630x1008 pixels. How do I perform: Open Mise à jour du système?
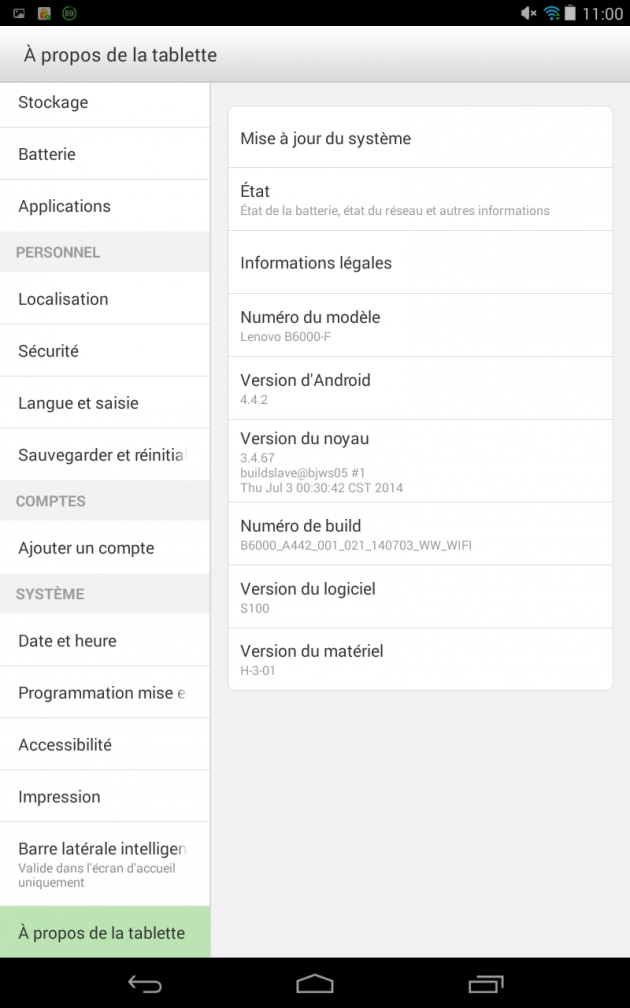tap(420, 138)
